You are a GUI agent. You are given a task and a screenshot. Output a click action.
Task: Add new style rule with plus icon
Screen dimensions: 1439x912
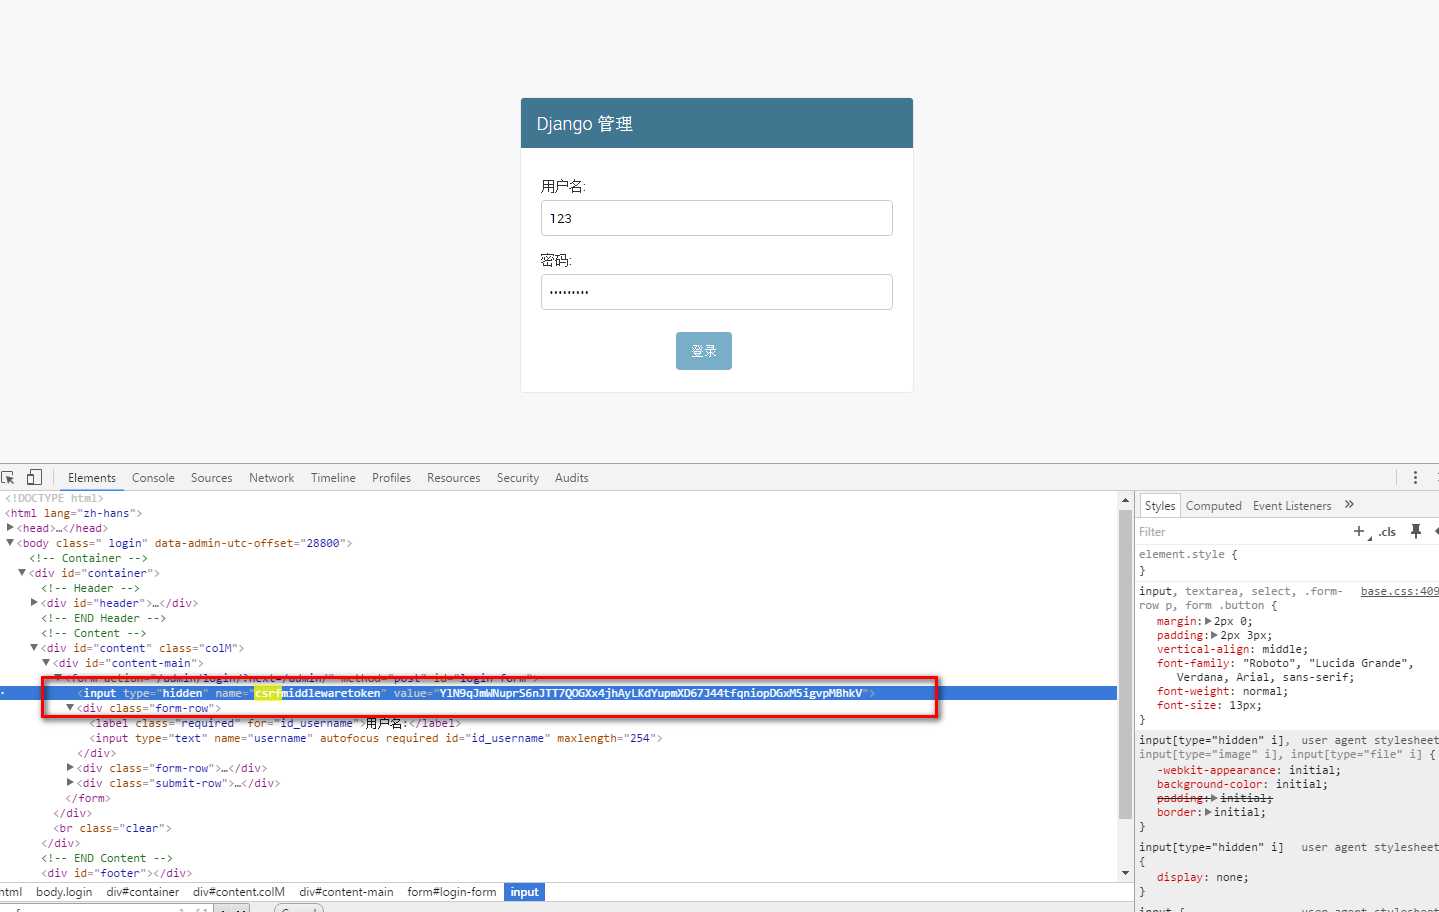[1359, 532]
